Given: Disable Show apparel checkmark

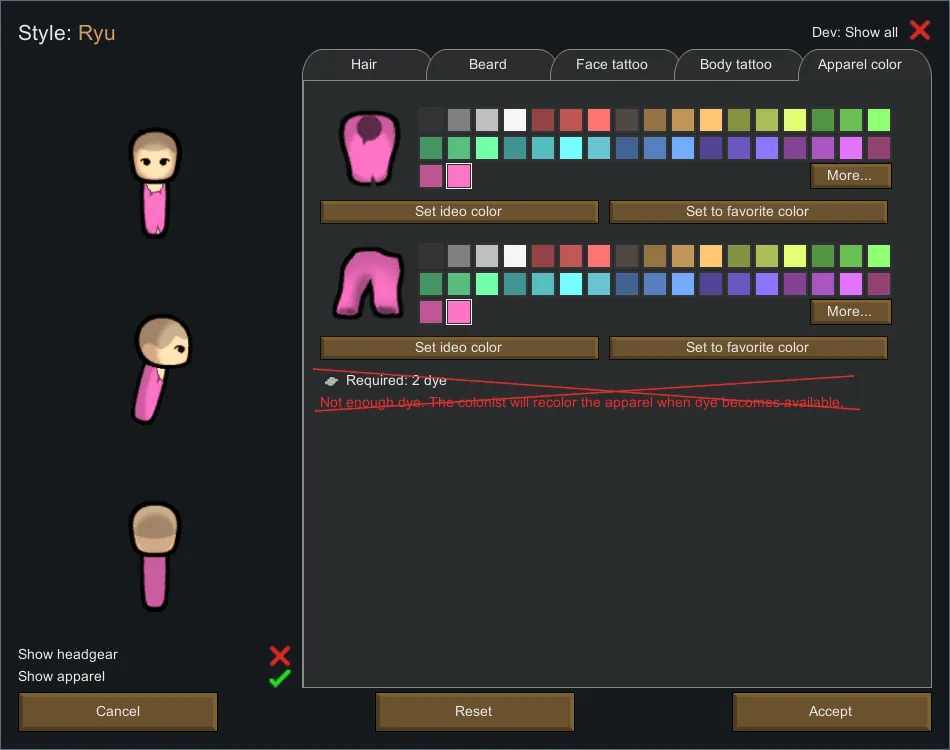Looking at the screenshot, I should coord(280,678).
